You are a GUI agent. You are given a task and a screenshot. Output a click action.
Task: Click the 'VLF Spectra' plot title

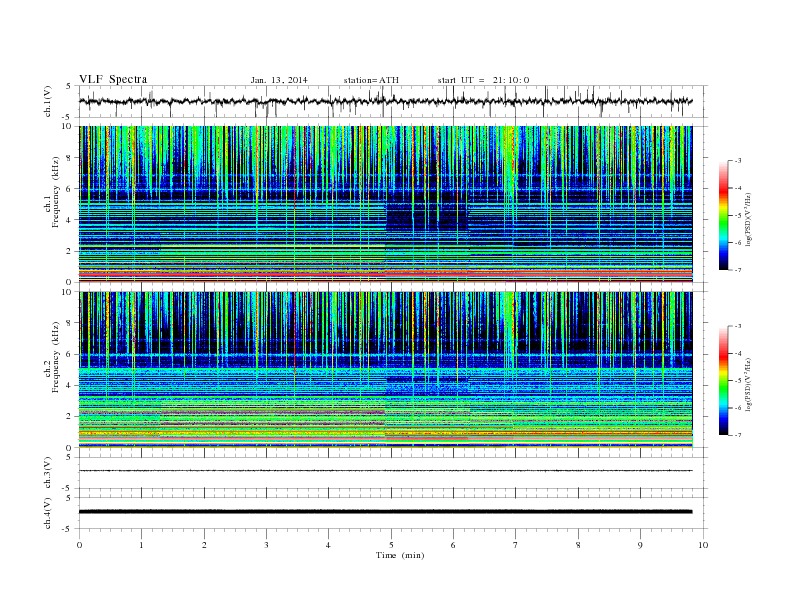(x=113, y=79)
